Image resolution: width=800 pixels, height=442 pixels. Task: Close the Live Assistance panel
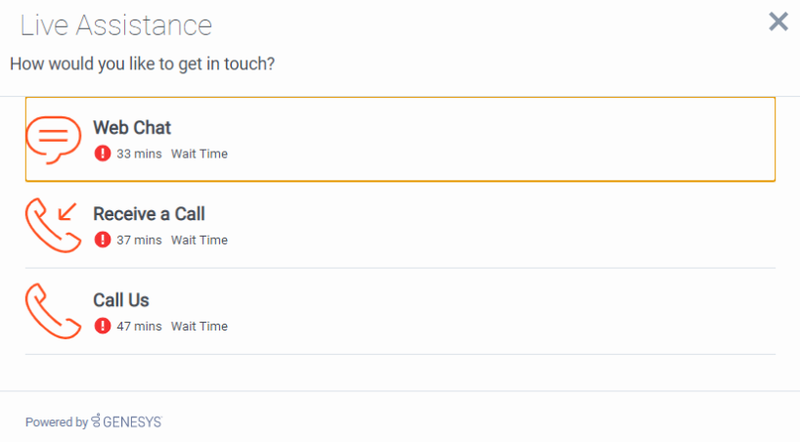(x=779, y=21)
